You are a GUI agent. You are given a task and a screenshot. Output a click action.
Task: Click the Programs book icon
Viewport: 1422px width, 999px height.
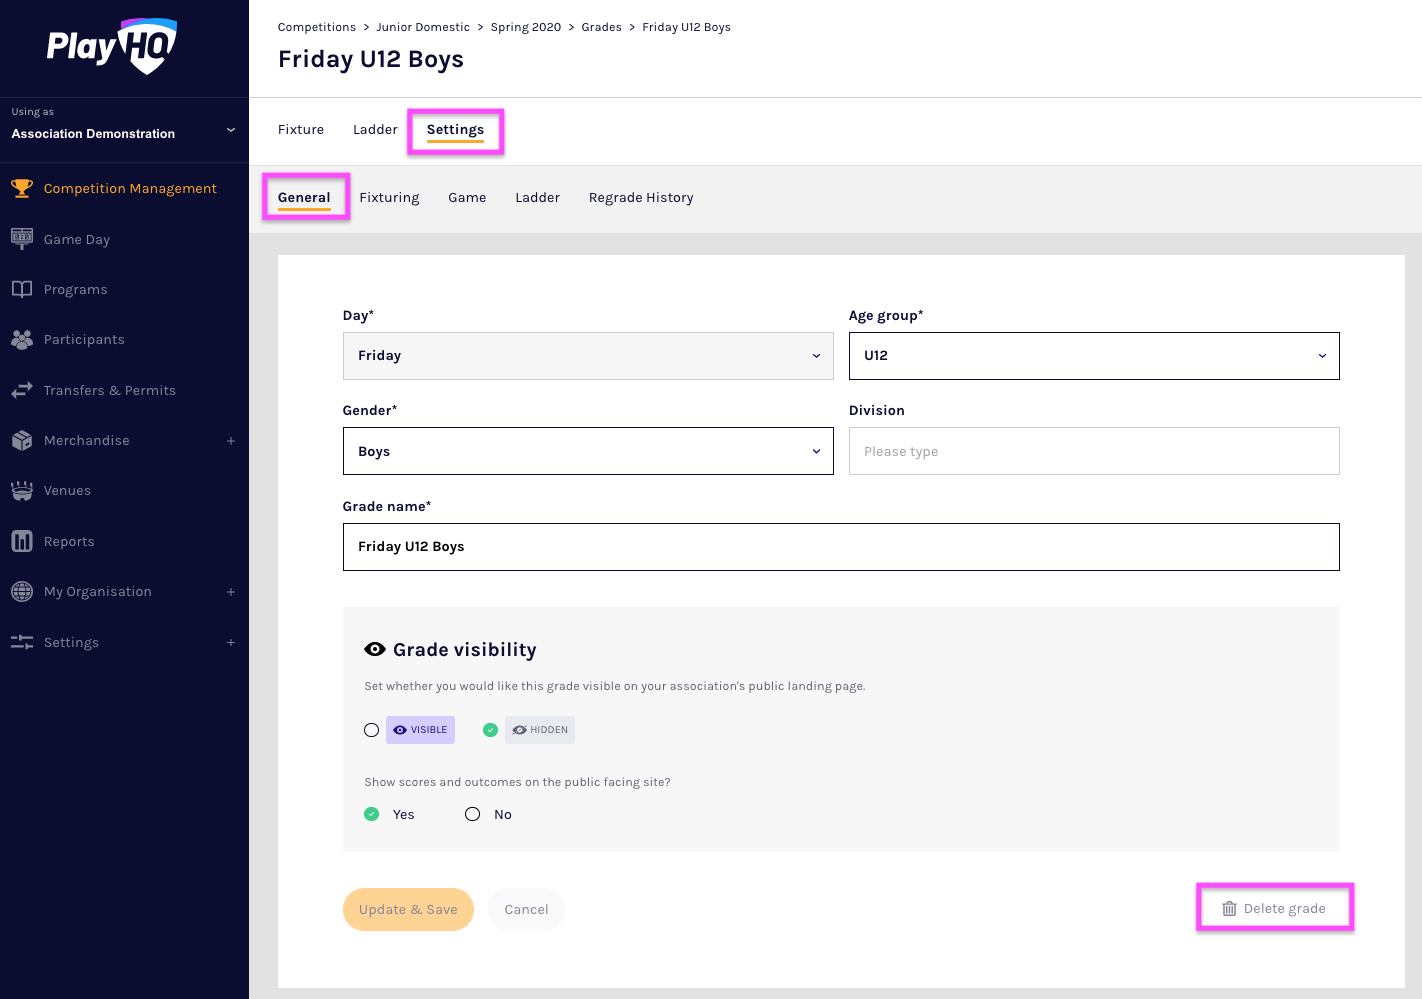click(22, 289)
